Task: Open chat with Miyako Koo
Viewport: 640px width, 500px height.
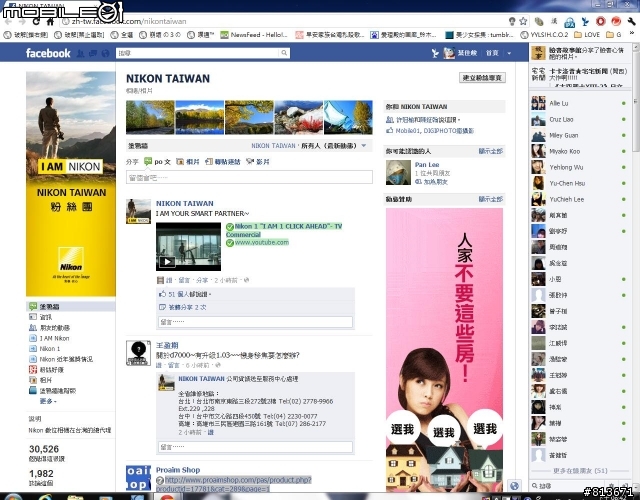Action: click(579, 151)
